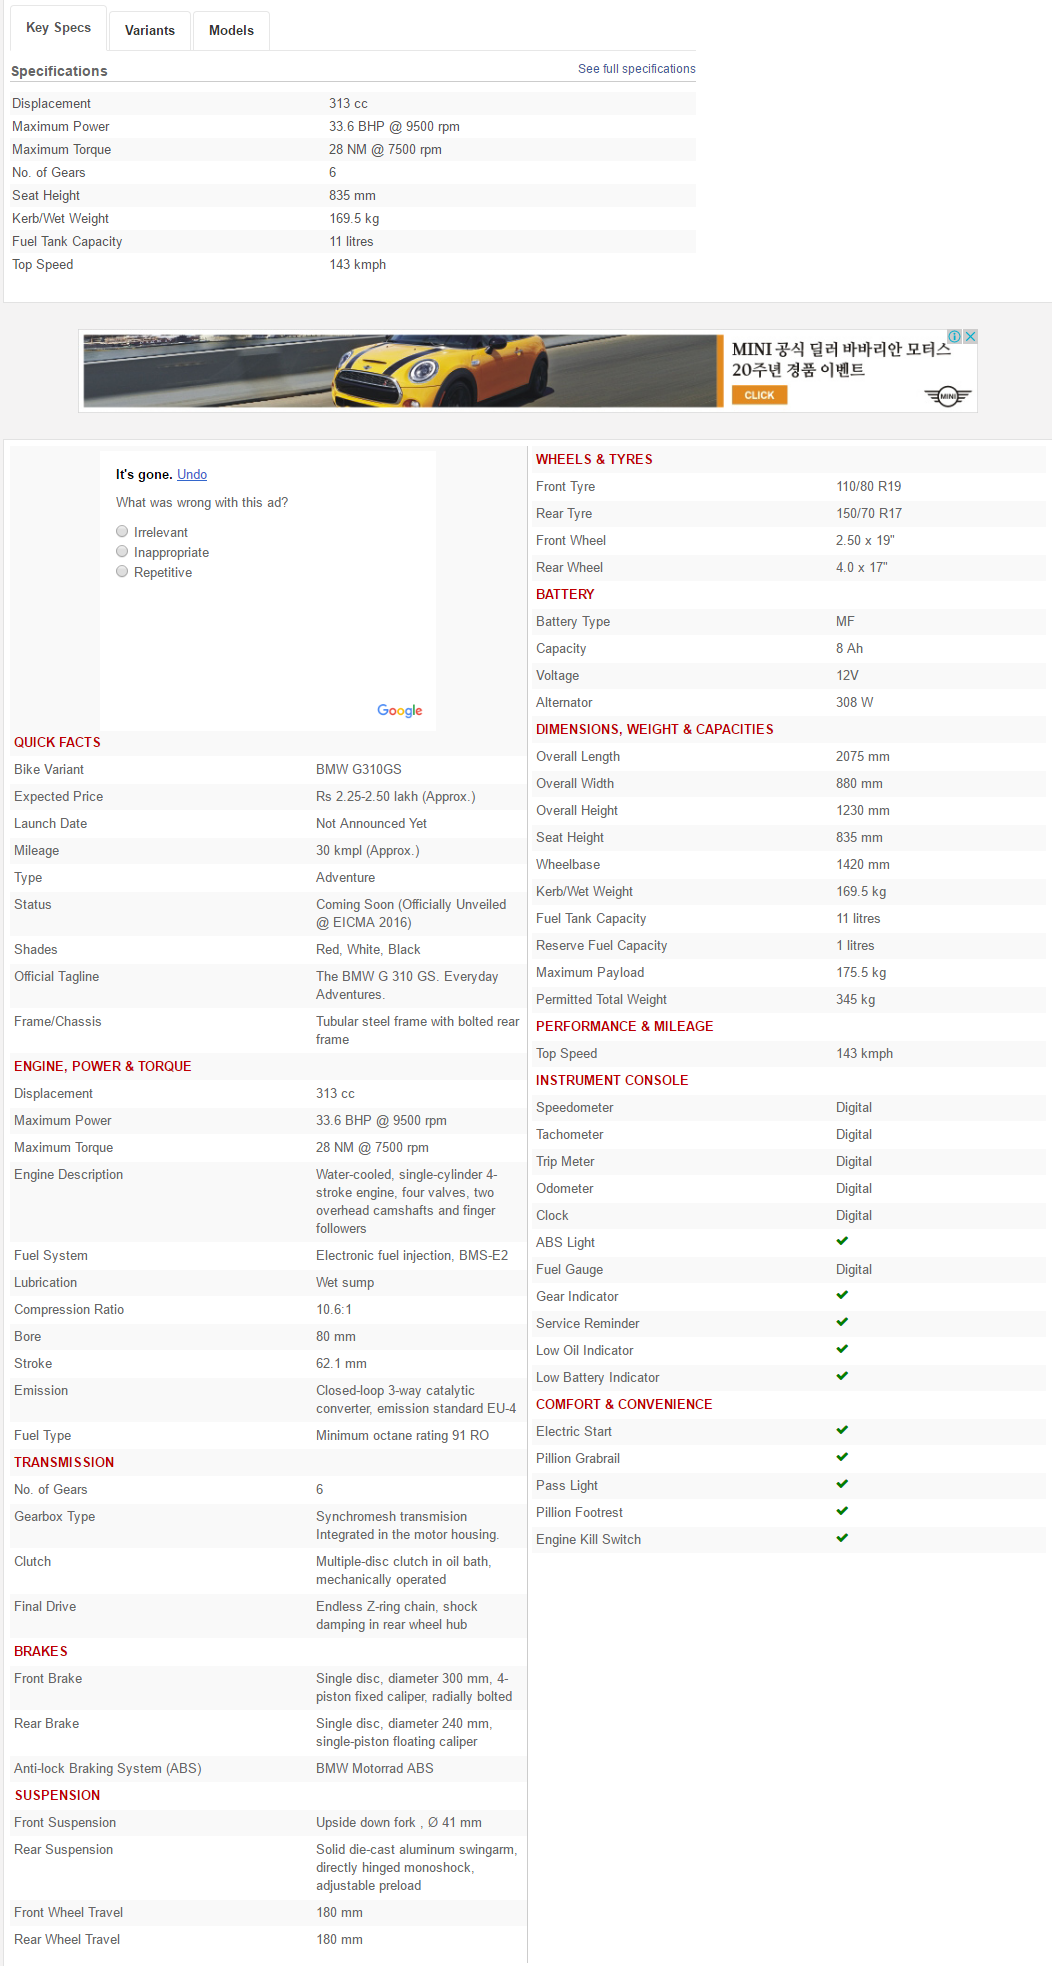
Task: Open the Models tab
Action: point(231,30)
